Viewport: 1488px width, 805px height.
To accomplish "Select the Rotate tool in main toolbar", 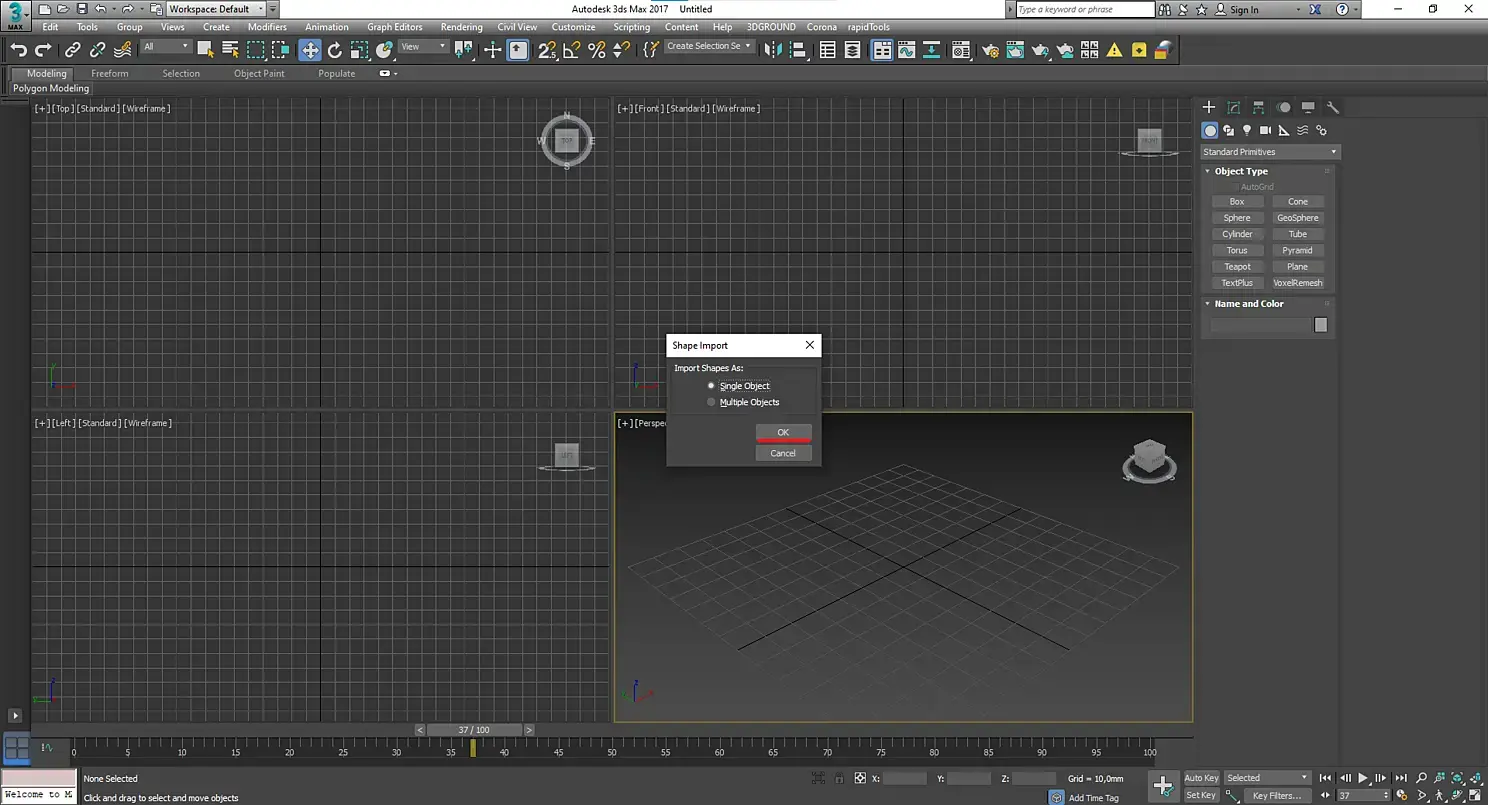I will pos(335,50).
